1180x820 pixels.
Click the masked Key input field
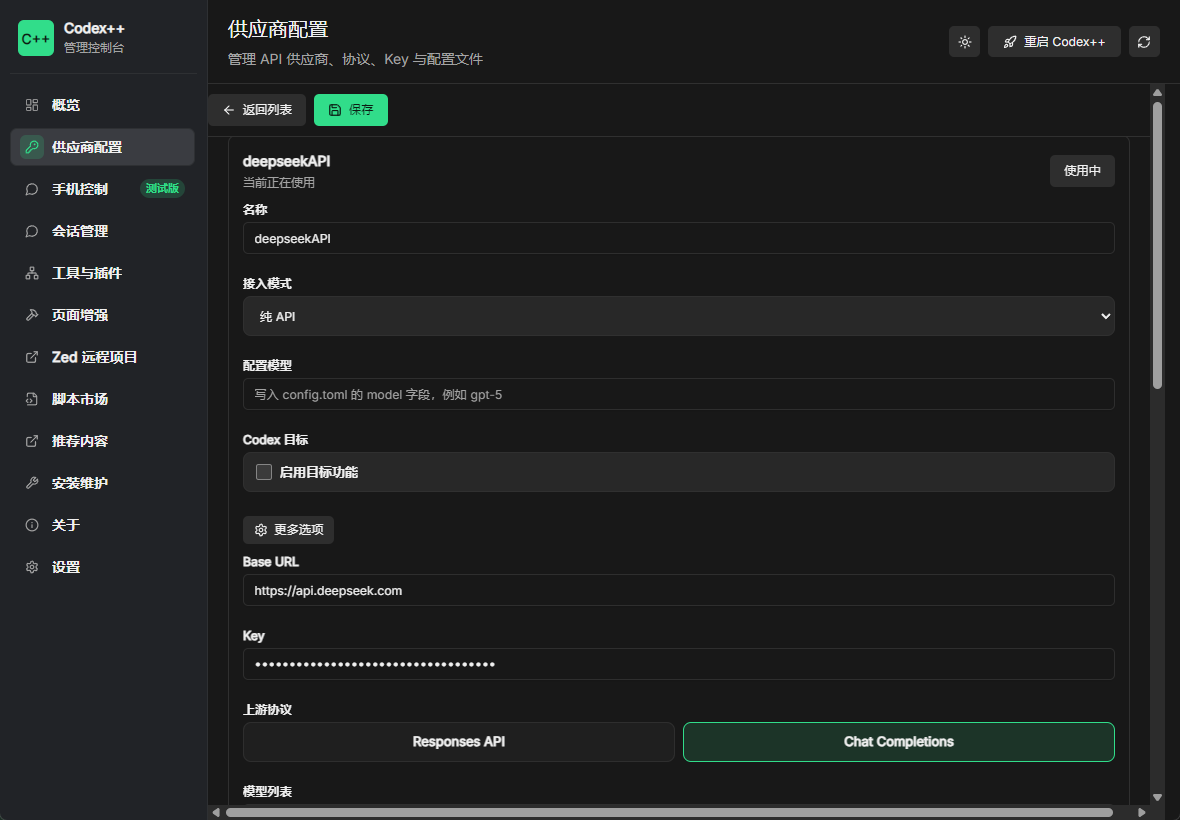[x=678, y=664]
